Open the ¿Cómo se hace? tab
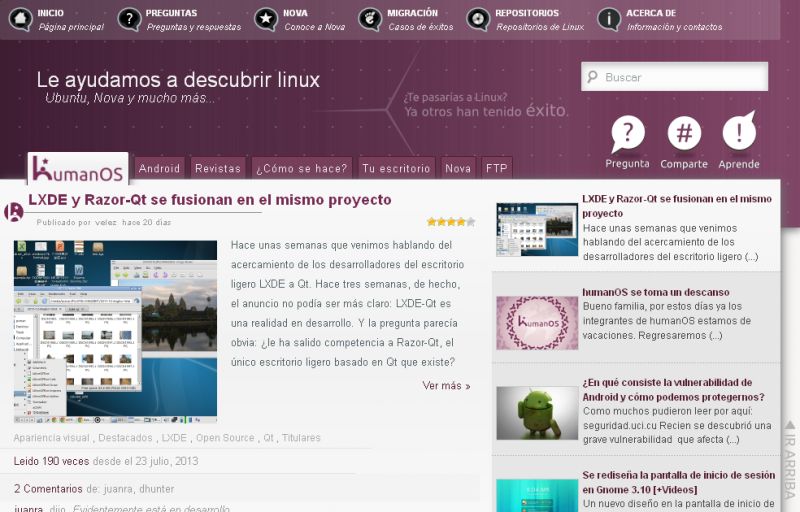This screenshot has width=800, height=512. pyautogui.click(x=302, y=168)
